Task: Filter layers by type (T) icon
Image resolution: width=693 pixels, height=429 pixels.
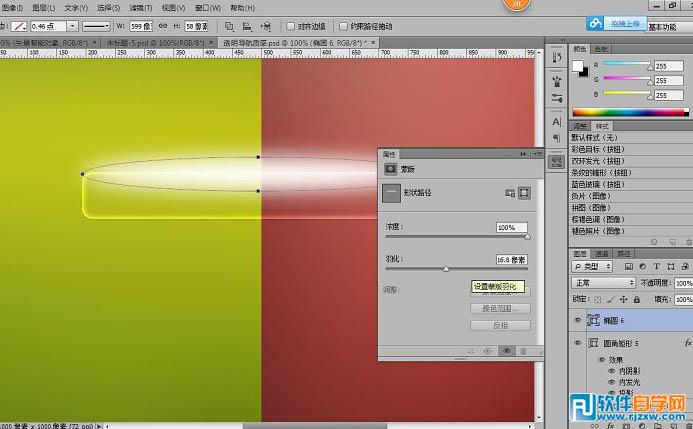Action: click(x=657, y=266)
